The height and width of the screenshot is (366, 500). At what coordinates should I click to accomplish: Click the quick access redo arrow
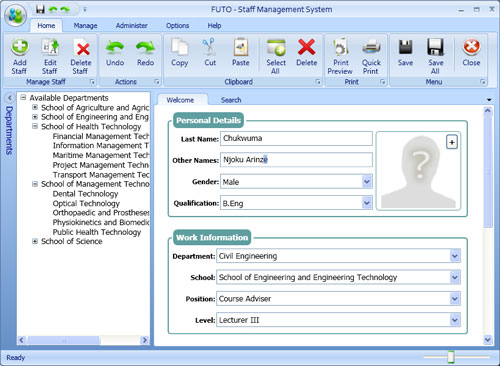click(65, 9)
